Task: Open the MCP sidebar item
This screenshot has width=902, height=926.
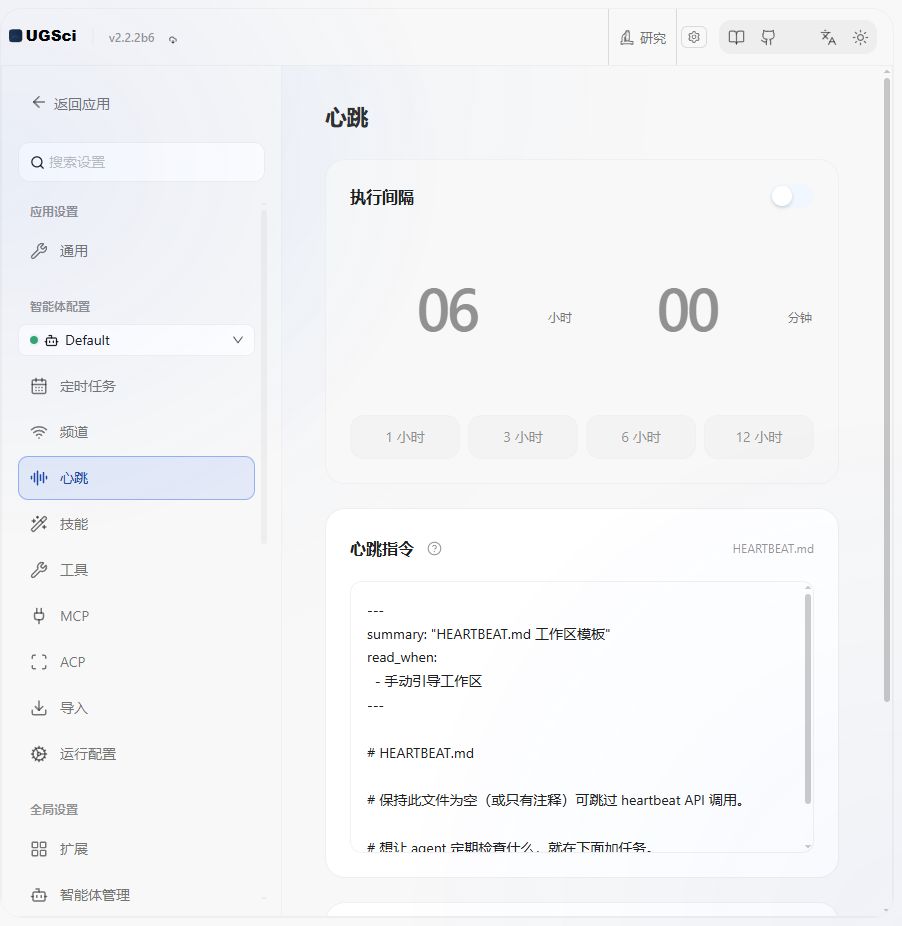Action: [x=136, y=616]
